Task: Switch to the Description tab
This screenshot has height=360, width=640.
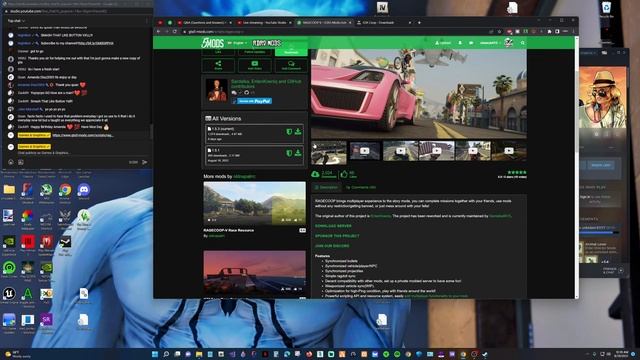Action: [326, 187]
